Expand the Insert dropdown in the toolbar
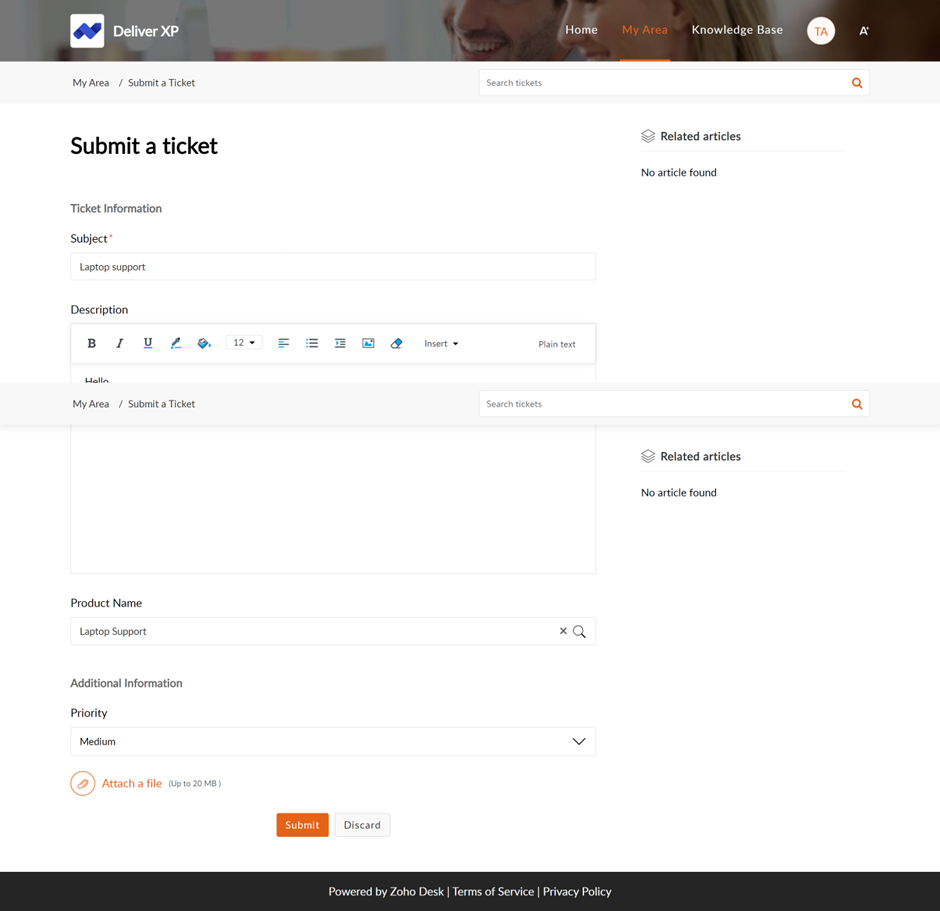 pyautogui.click(x=441, y=343)
